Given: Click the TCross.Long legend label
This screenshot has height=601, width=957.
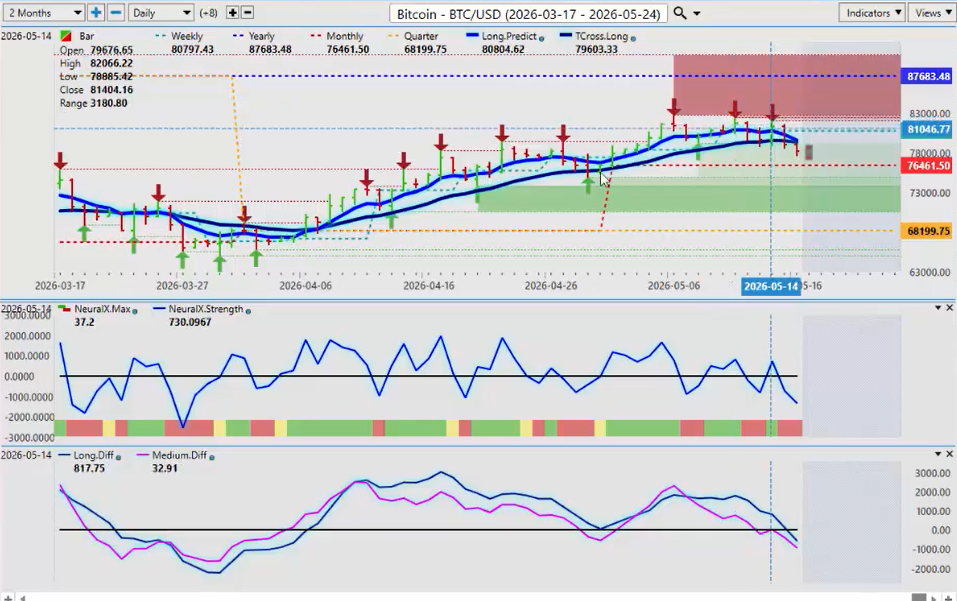Looking at the screenshot, I should [x=601, y=37].
